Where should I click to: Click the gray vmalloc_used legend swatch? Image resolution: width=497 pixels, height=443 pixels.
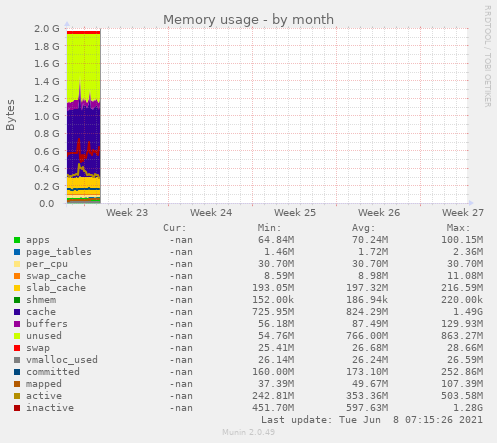point(17,360)
